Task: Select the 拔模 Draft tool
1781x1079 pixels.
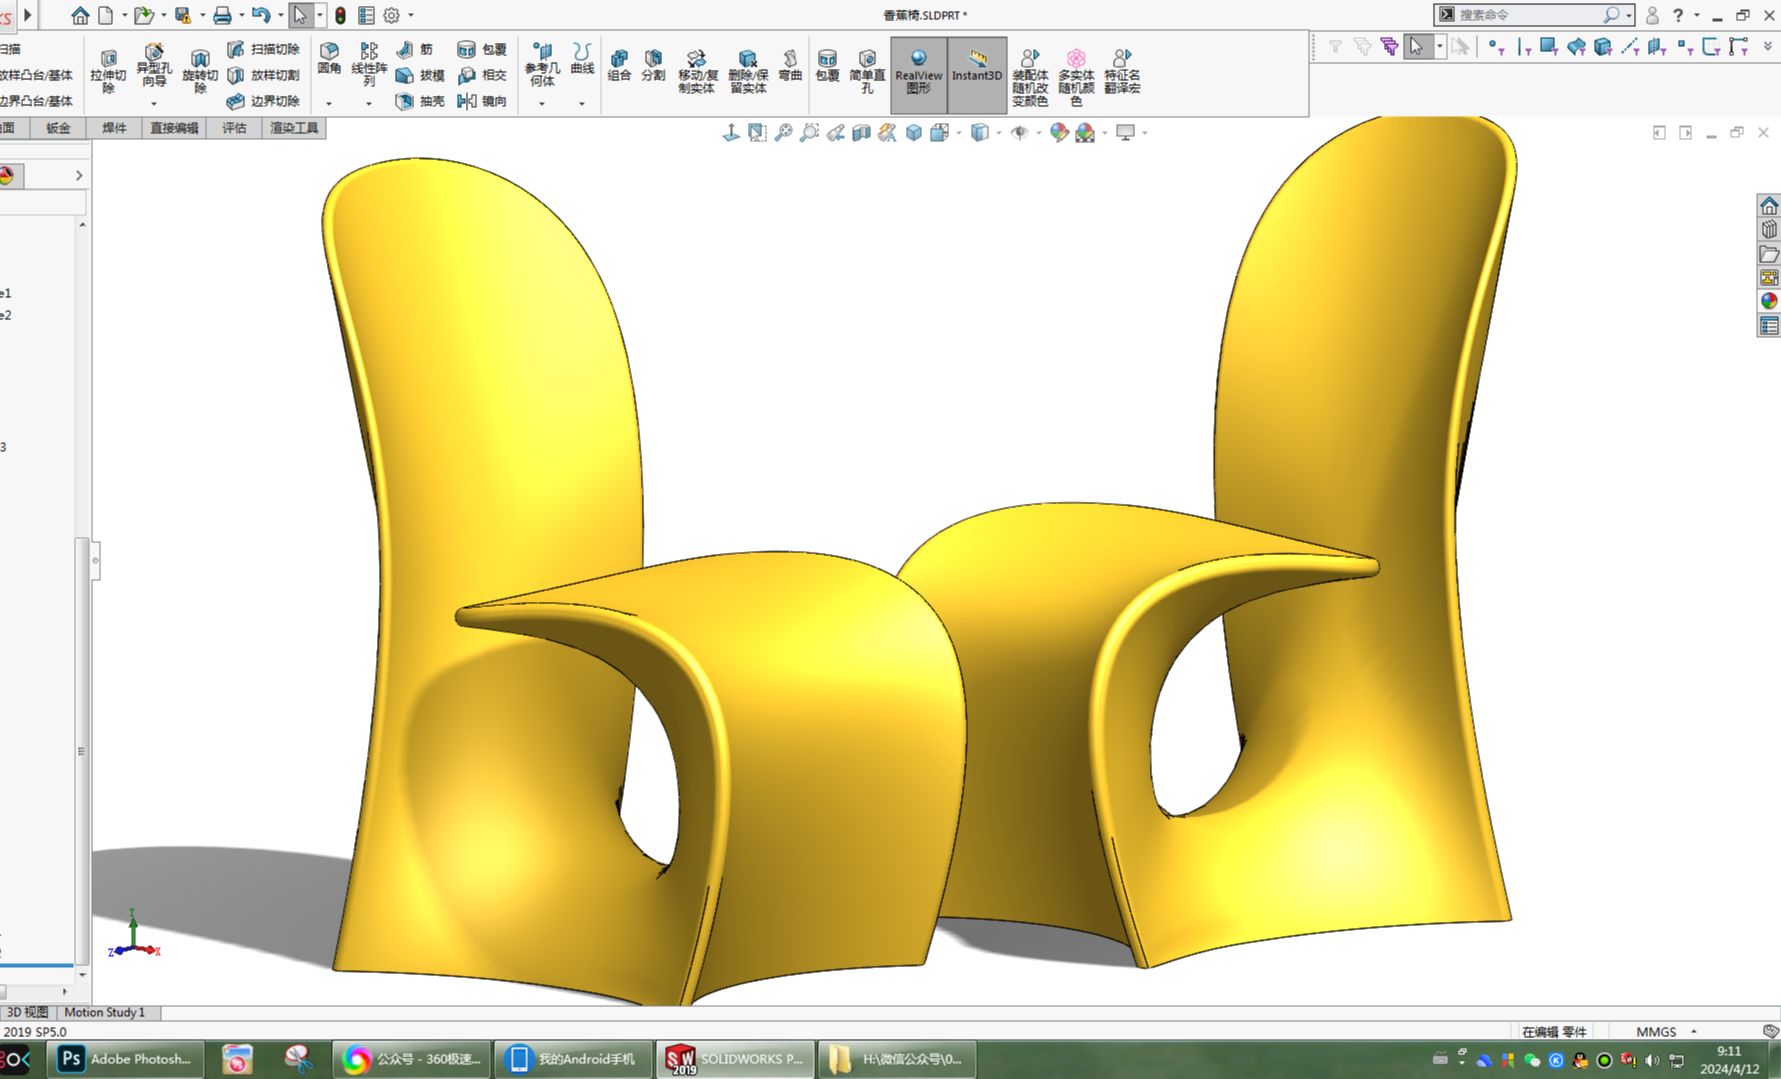Action: [420, 75]
